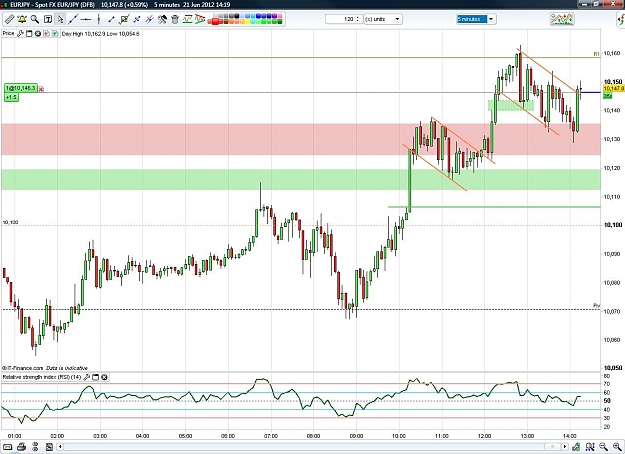The height and width of the screenshot is (454, 625).
Task: Click the left scroll arrow of the chart scrollbar
Action: [60, 447]
